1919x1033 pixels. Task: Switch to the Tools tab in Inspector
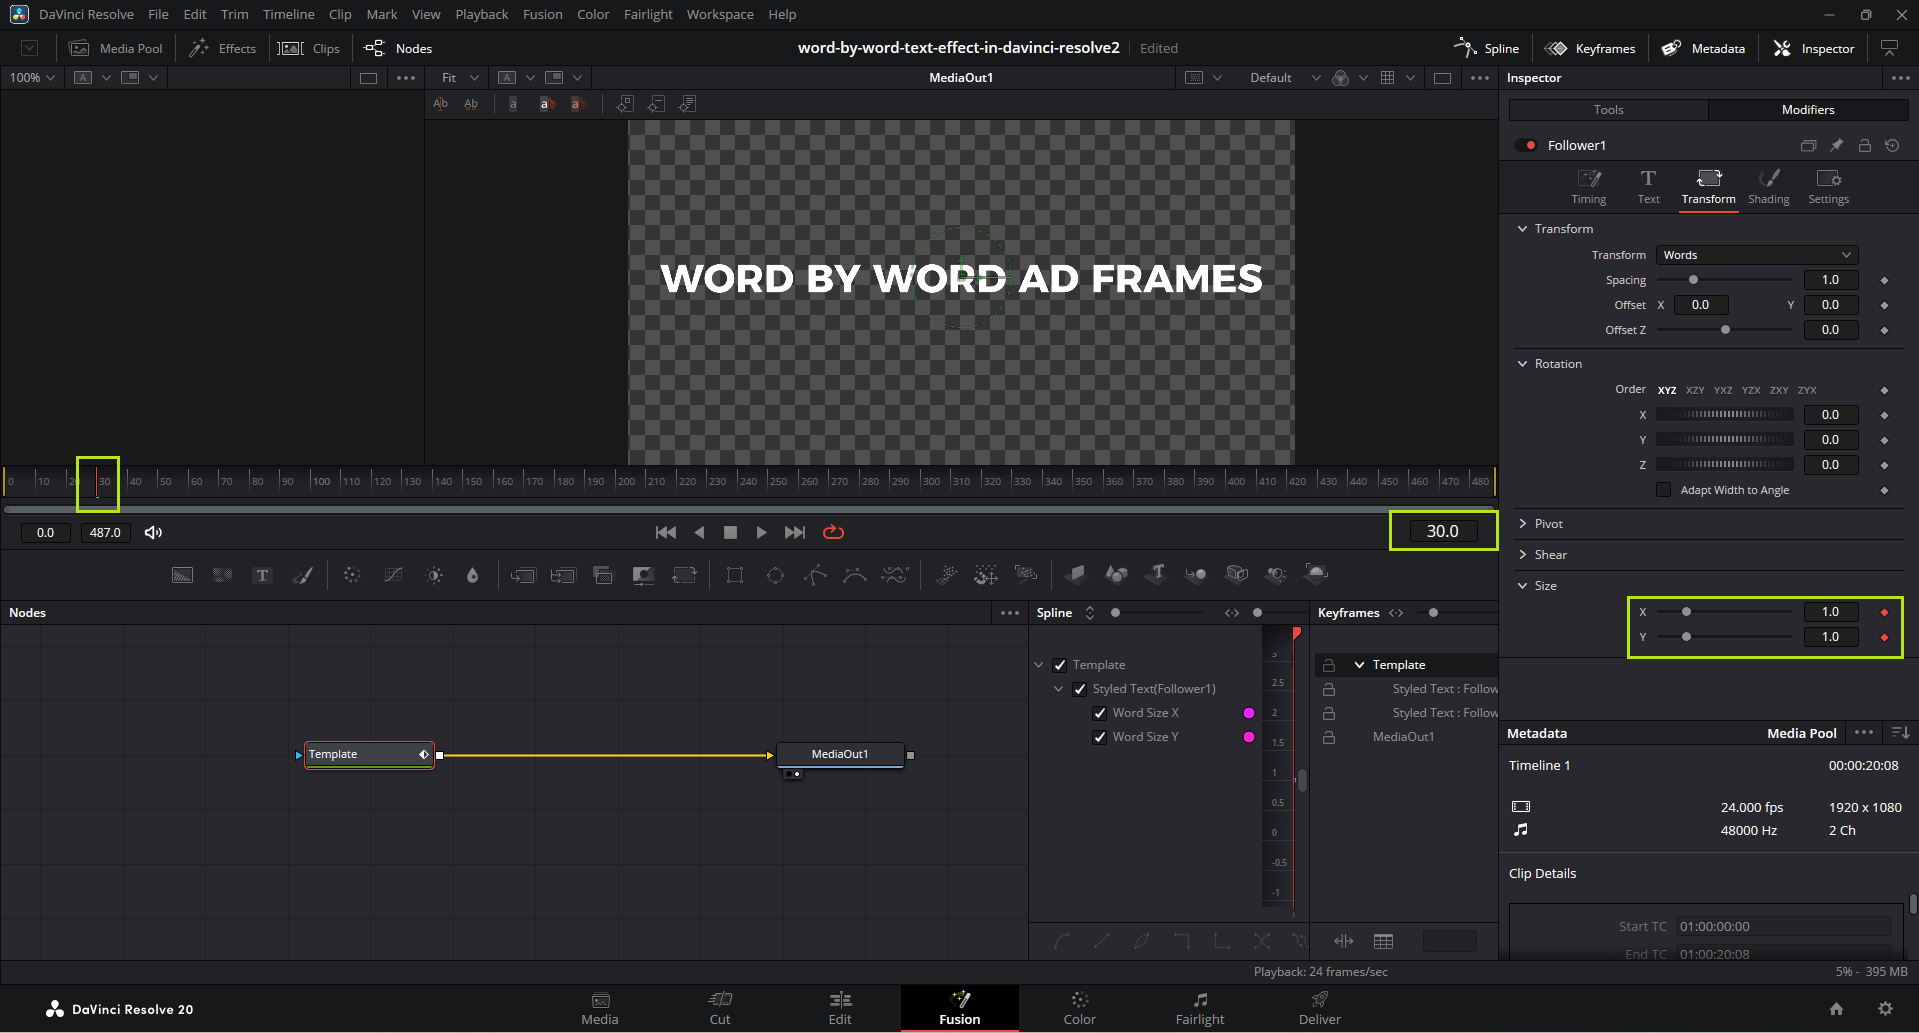(1608, 110)
